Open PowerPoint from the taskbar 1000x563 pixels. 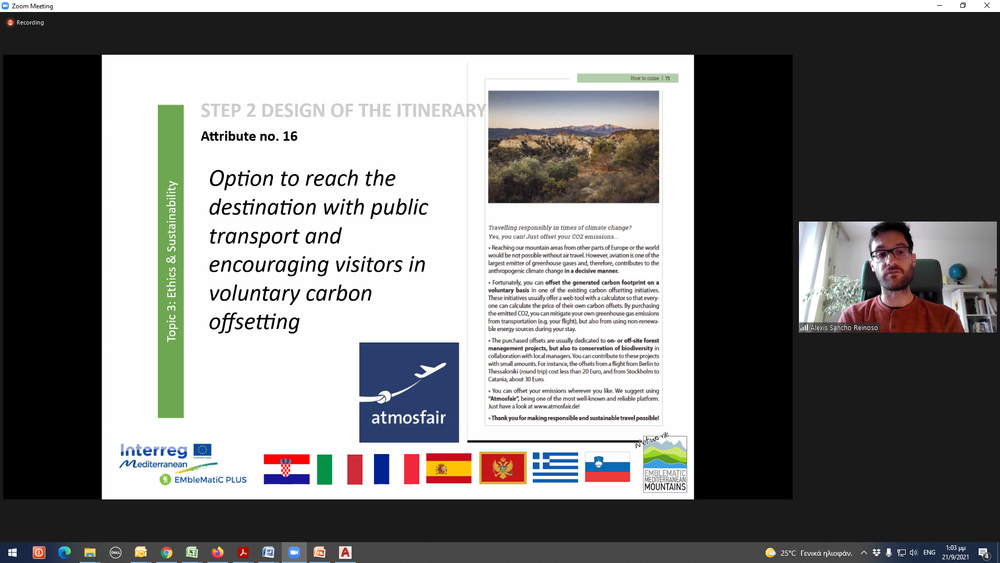coord(320,552)
